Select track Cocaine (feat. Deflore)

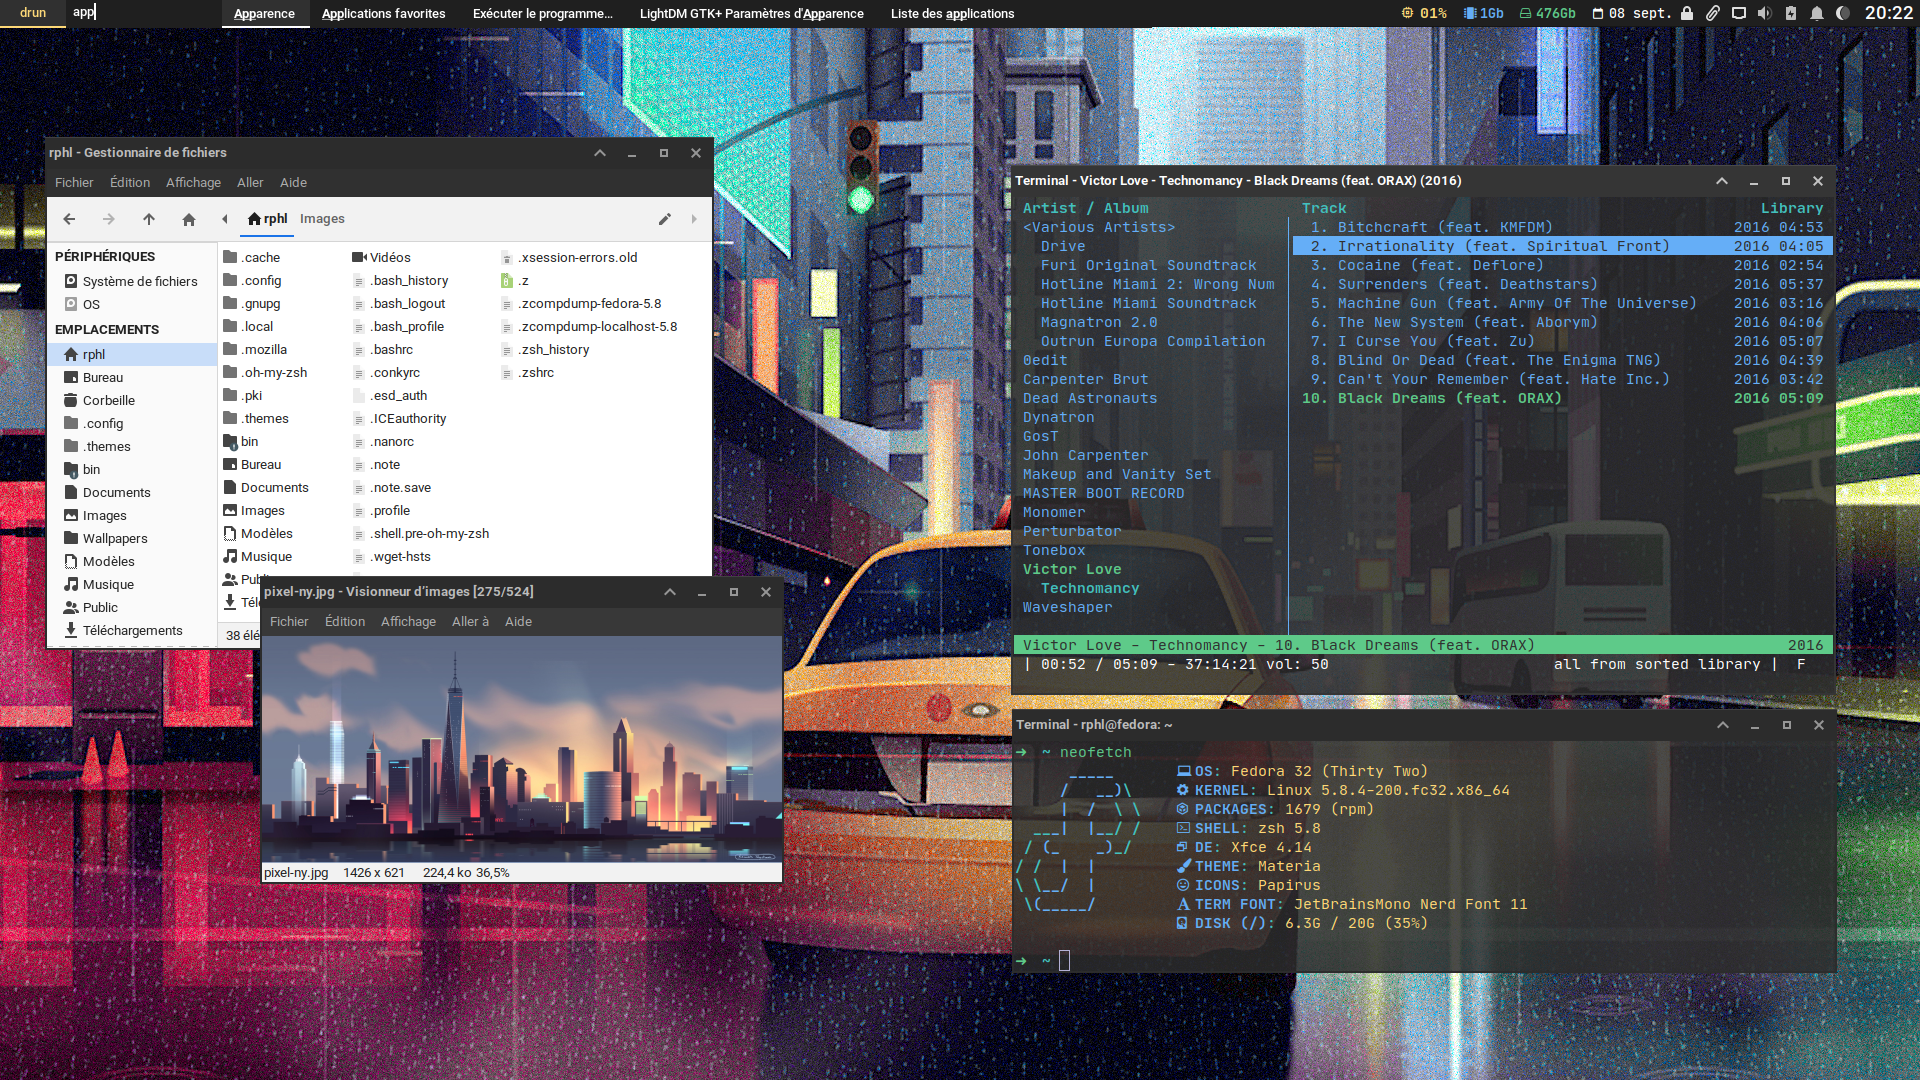[1440, 265]
